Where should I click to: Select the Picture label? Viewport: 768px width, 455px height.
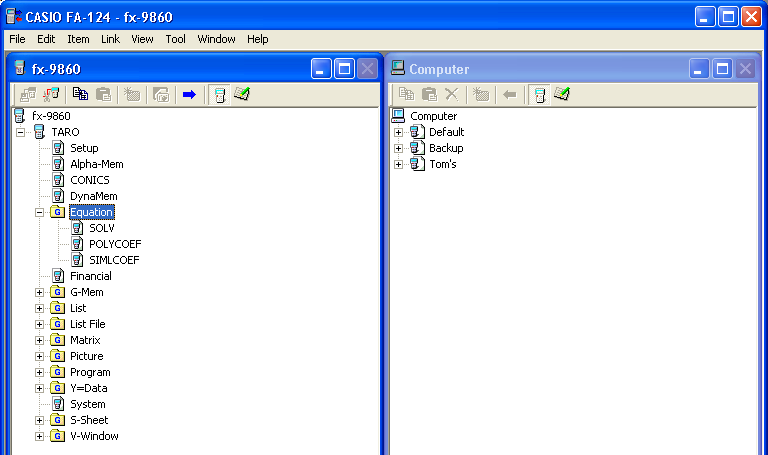pos(87,356)
